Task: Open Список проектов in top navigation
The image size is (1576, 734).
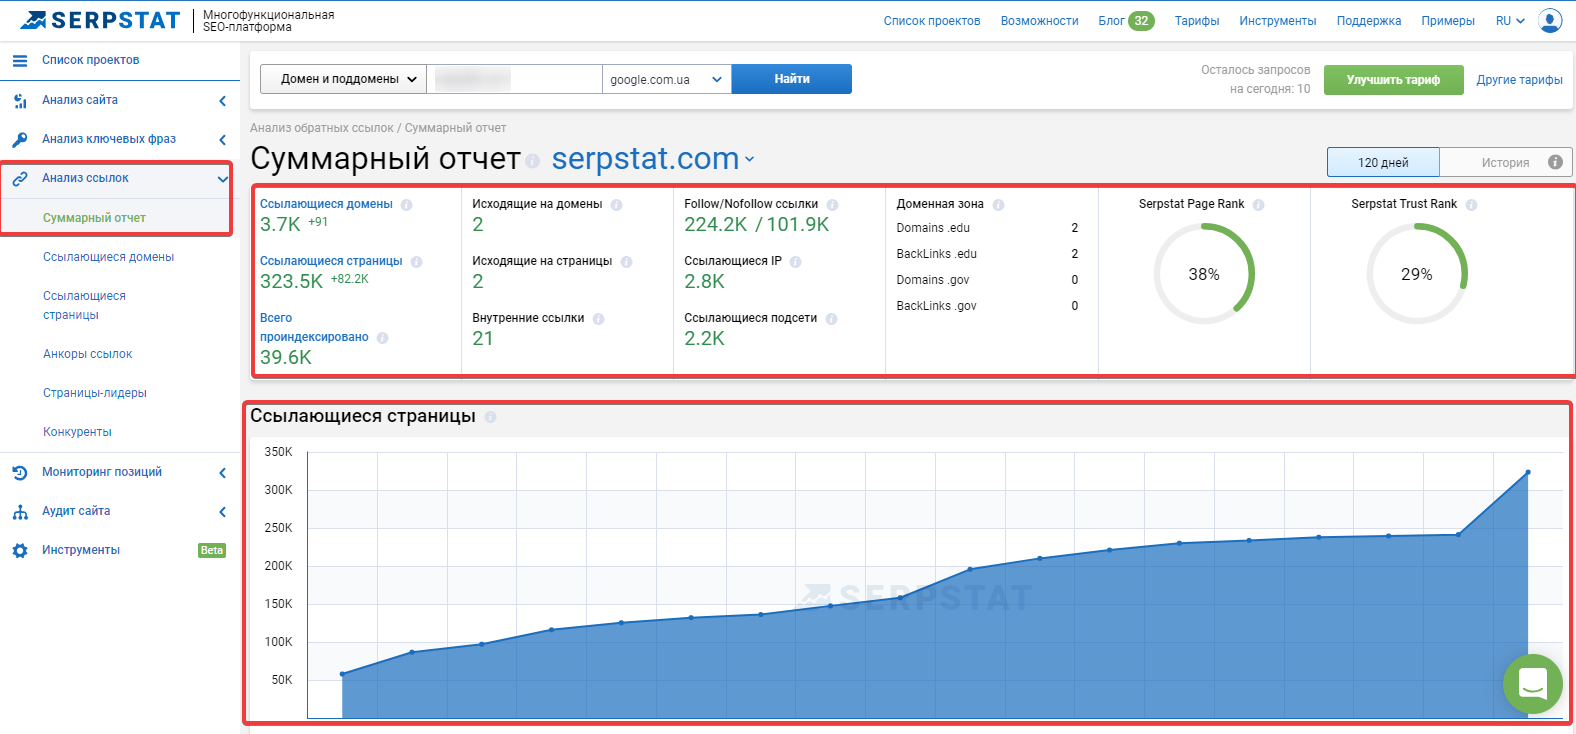Action: coord(932,21)
